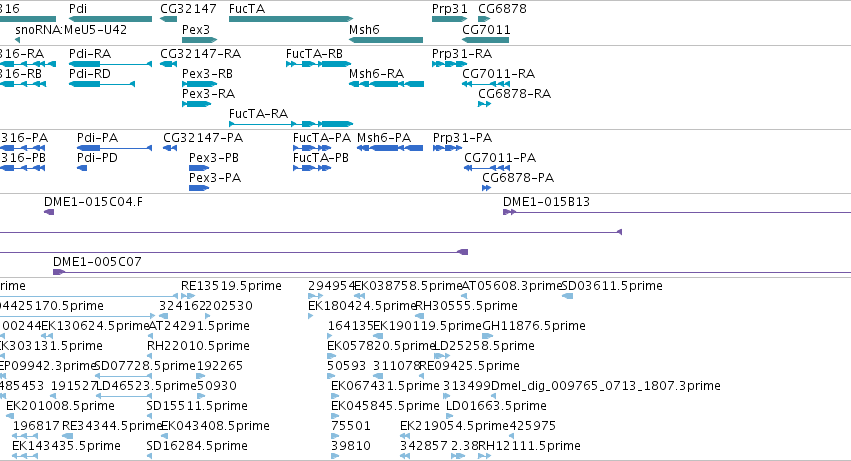The image size is (851, 461).
Task: Select transcript Pdi-RA
Action: 110,64
